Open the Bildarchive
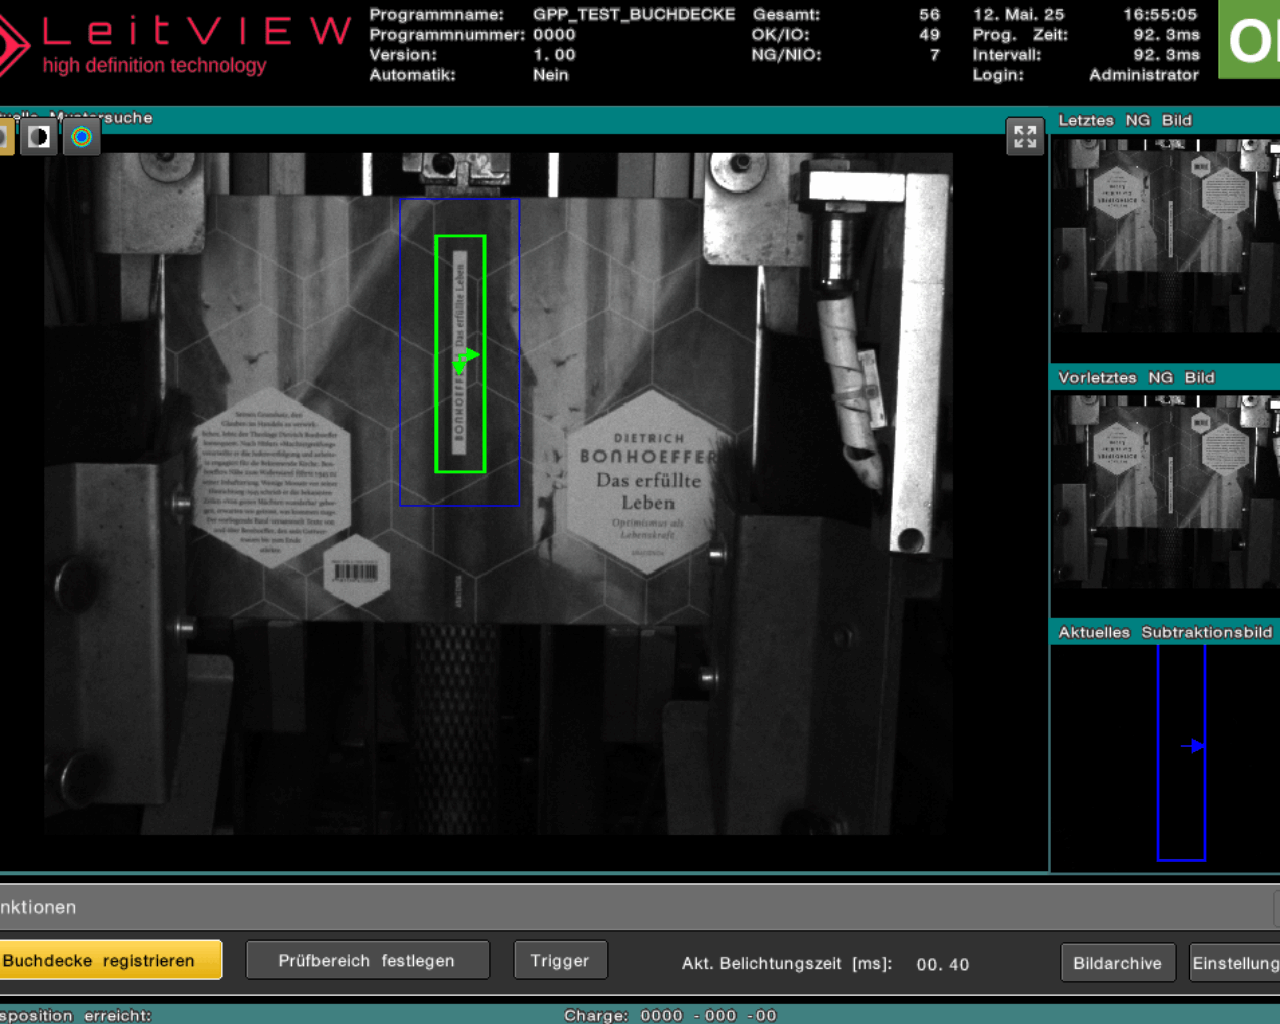 click(1118, 963)
